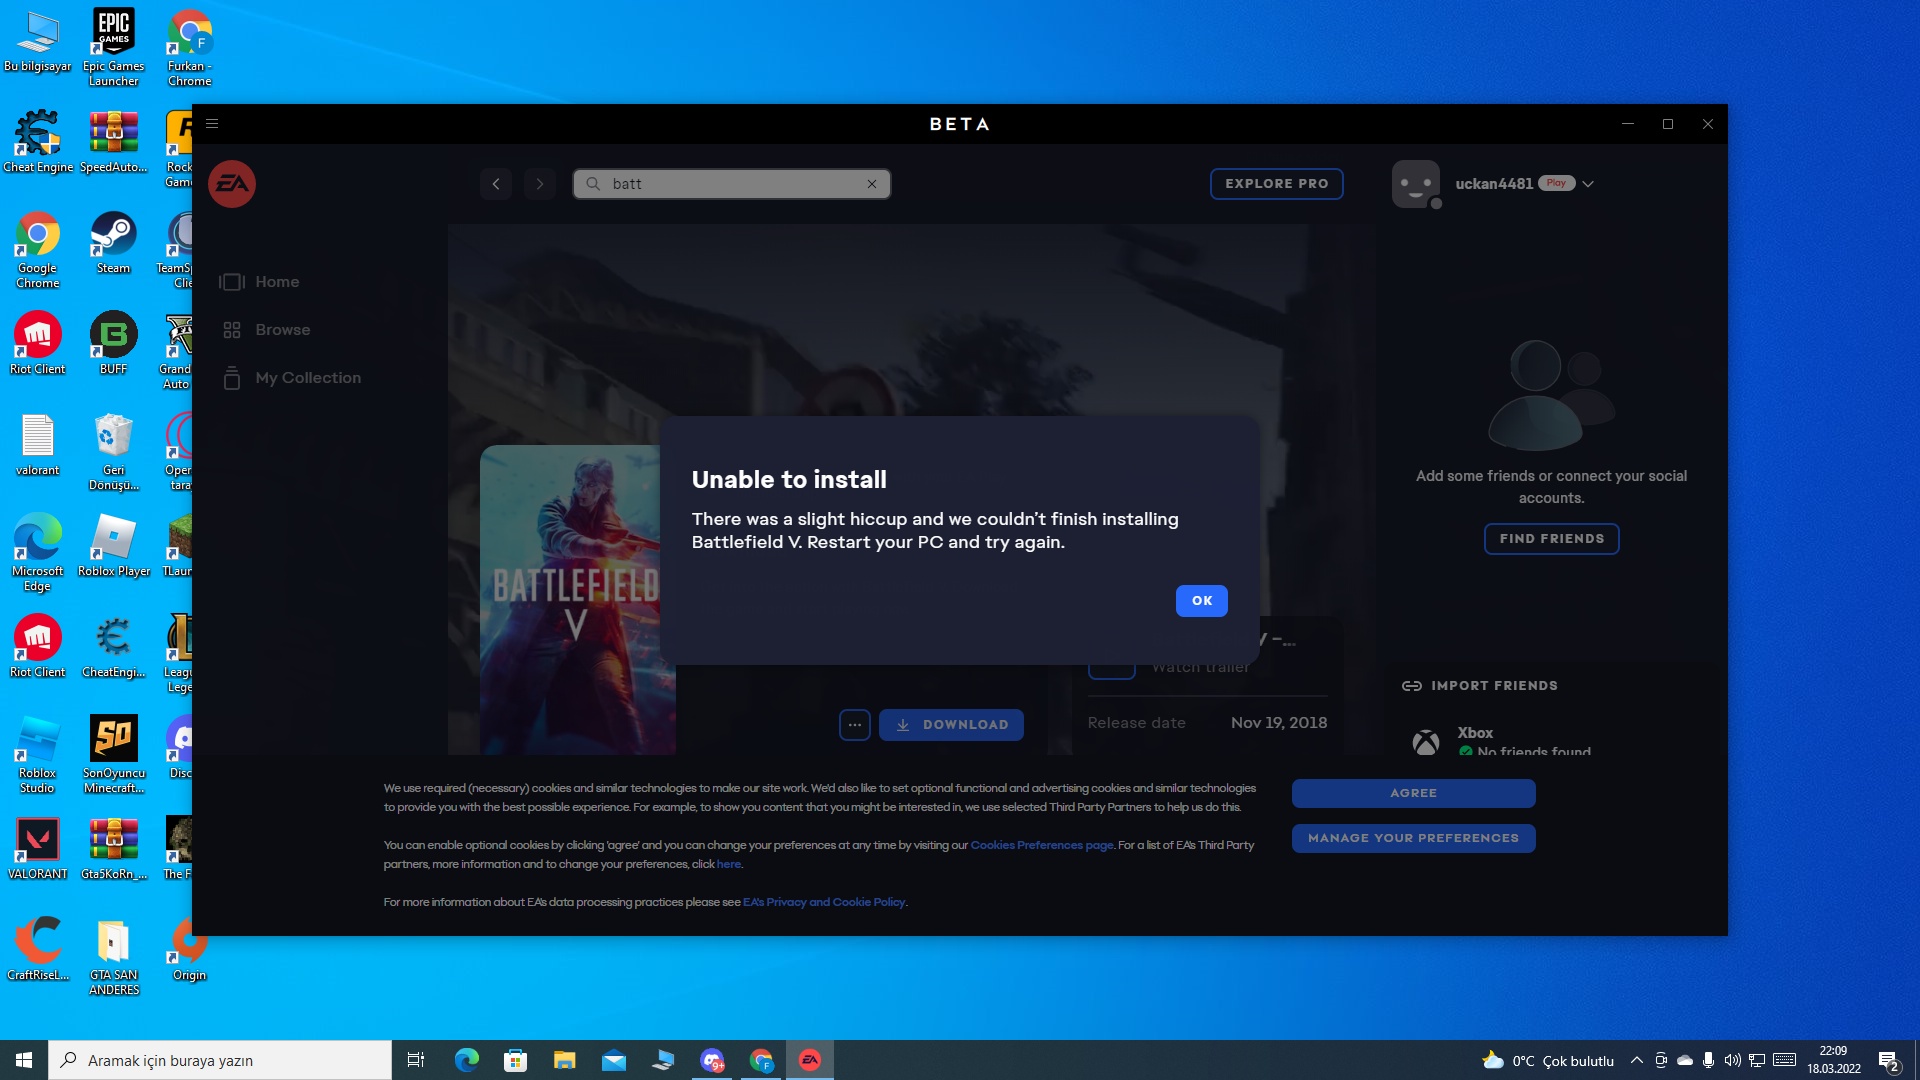Click the EXPLORE PRO button
The height and width of the screenshot is (1080, 1920).
point(1277,184)
